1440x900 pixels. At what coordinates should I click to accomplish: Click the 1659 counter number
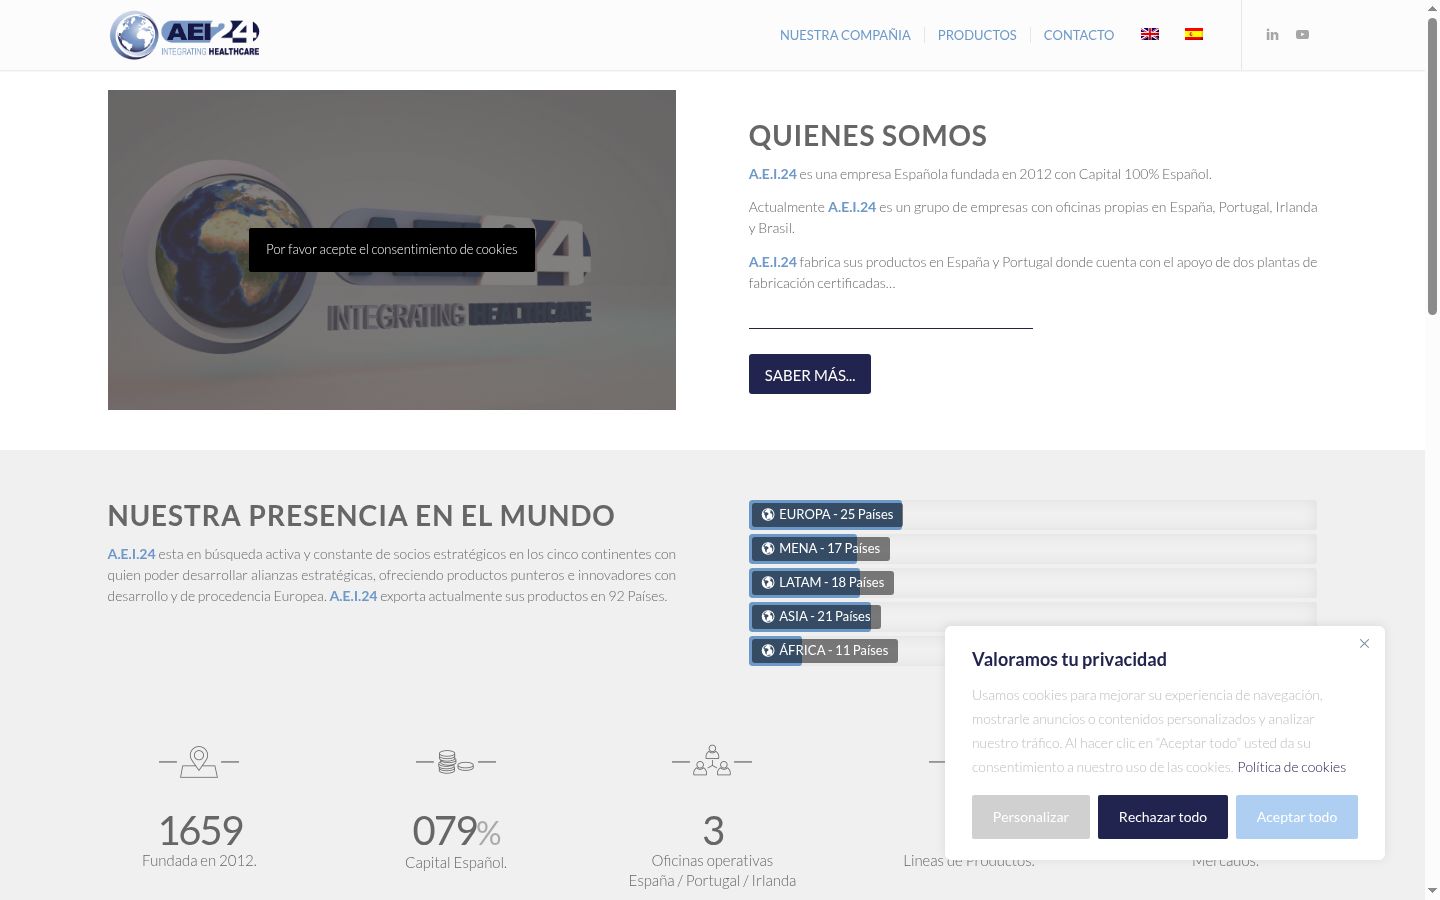[x=200, y=830]
